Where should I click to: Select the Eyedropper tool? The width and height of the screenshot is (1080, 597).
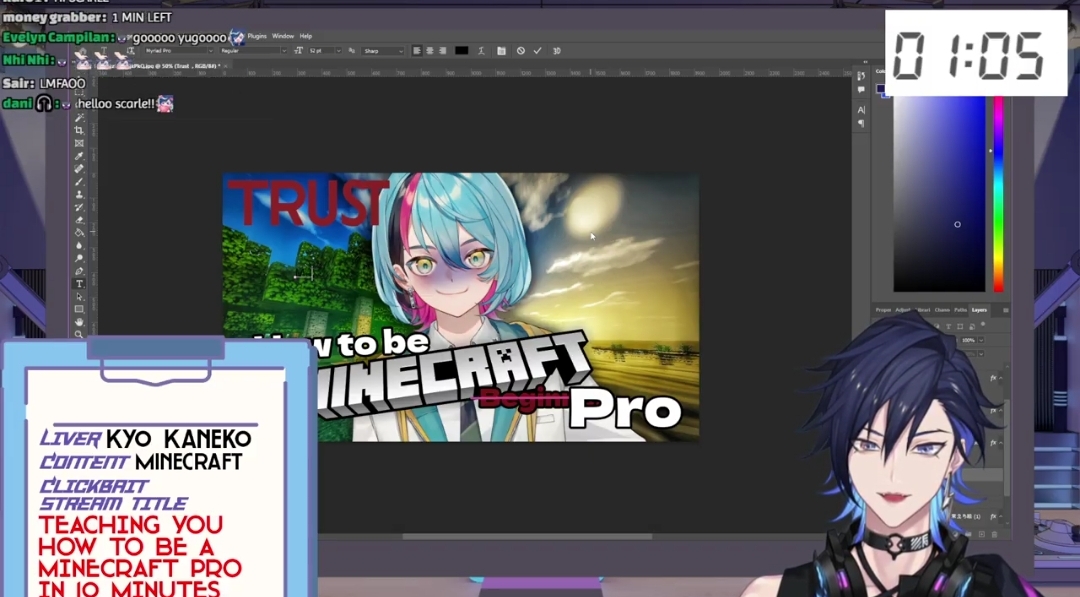[79, 156]
